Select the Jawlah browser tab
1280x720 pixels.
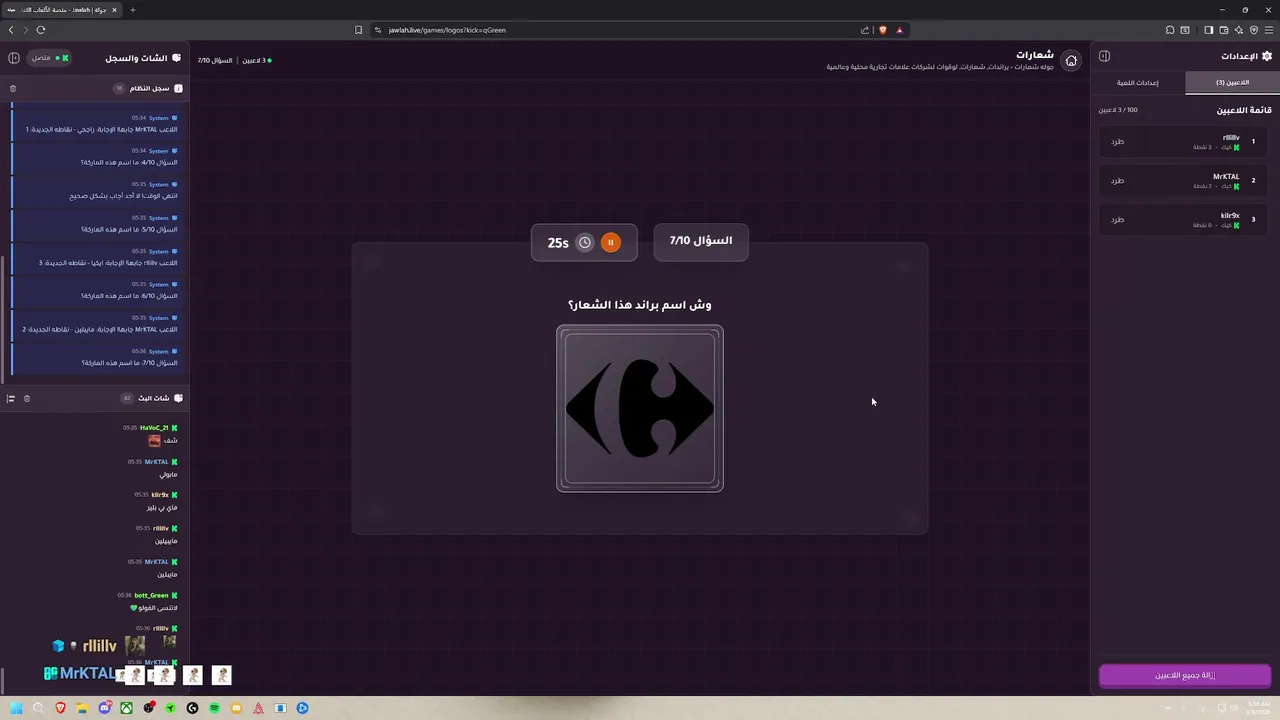[62, 10]
